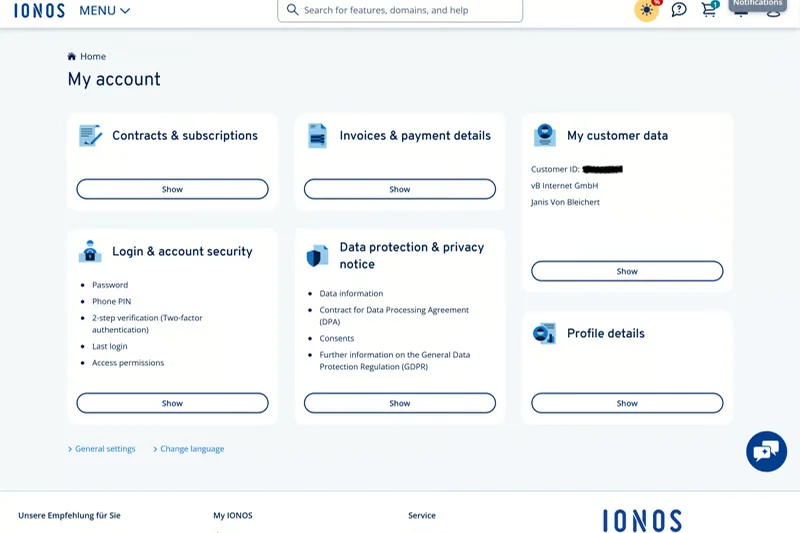Click the 'My account' page title
Viewport: 800px width, 533px height.
(114, 79)
